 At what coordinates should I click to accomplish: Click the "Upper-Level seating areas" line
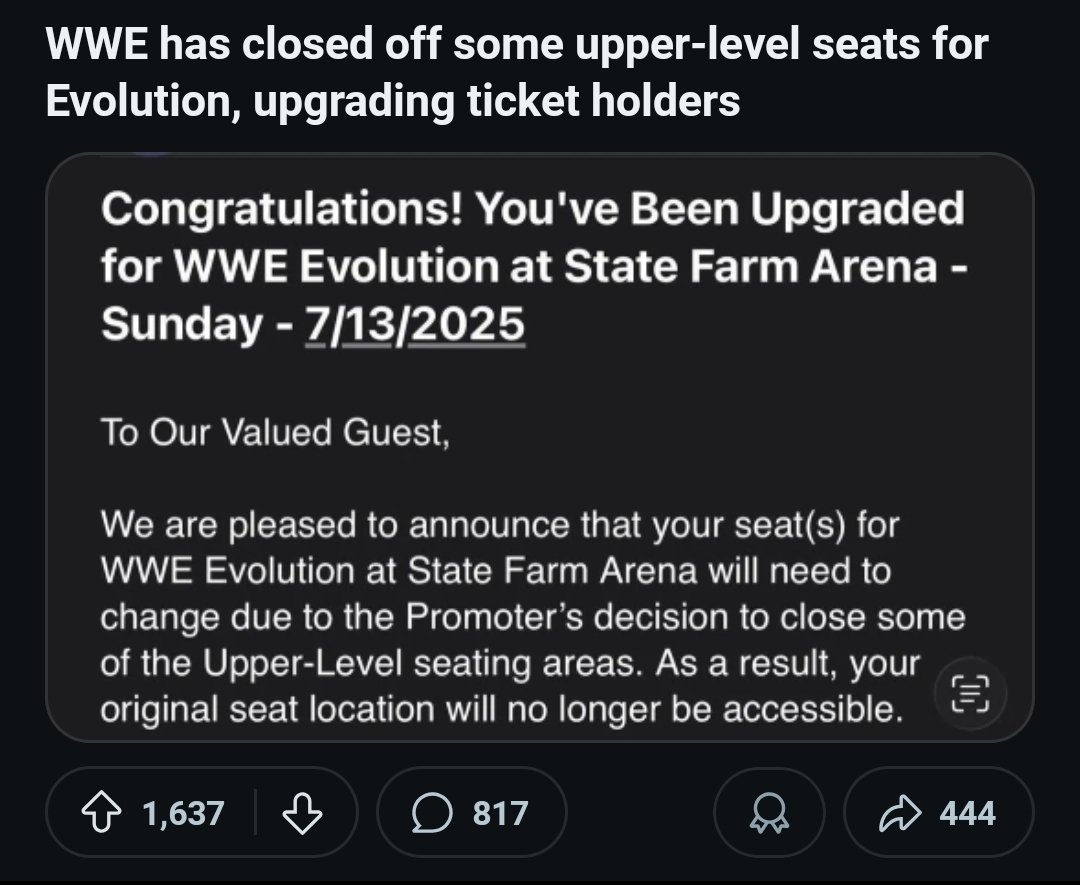click(x=509, y=663)
